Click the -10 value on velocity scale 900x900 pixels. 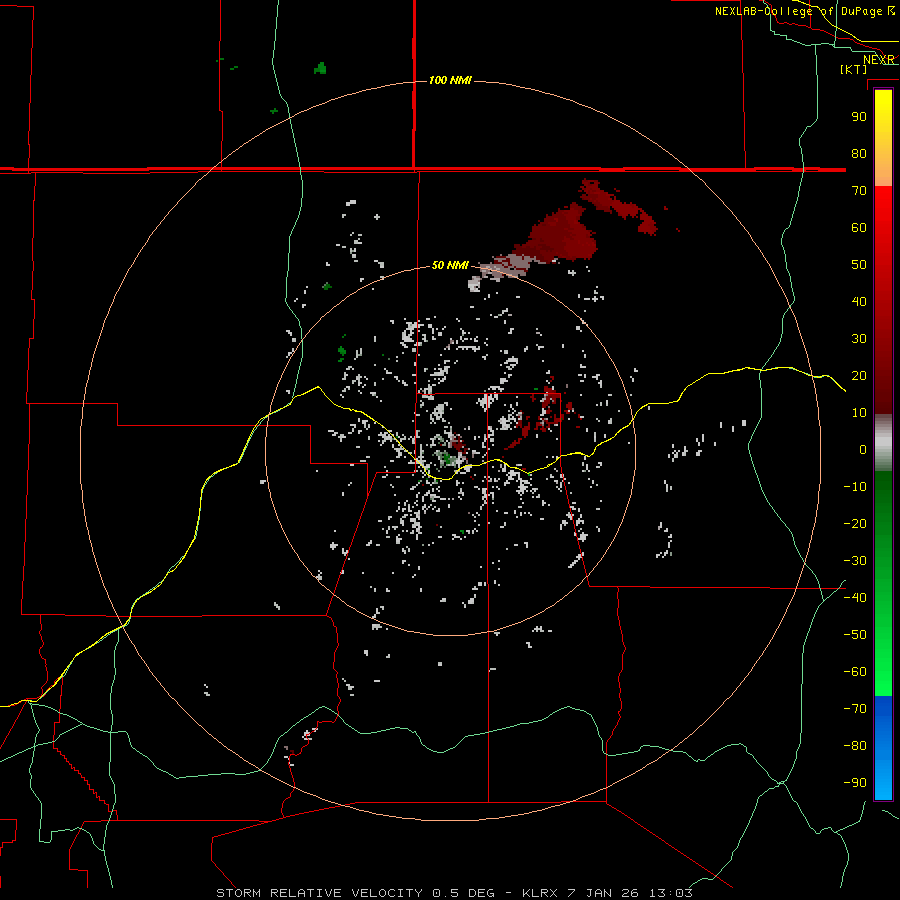[855, 487]
